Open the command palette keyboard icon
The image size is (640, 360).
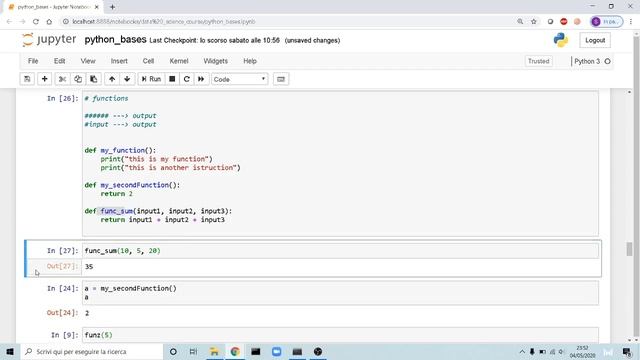[281, 79]
